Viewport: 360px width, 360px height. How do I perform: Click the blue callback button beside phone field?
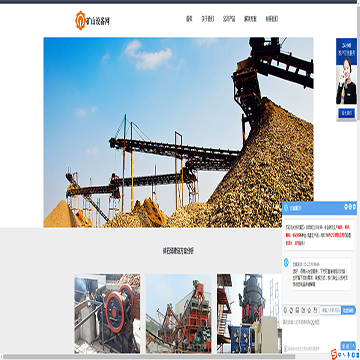point(348,310)
